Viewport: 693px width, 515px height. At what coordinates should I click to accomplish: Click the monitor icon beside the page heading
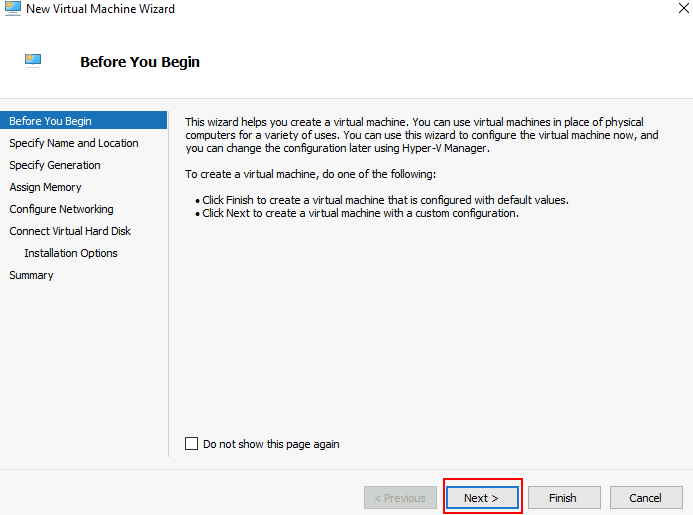(33, 60)
